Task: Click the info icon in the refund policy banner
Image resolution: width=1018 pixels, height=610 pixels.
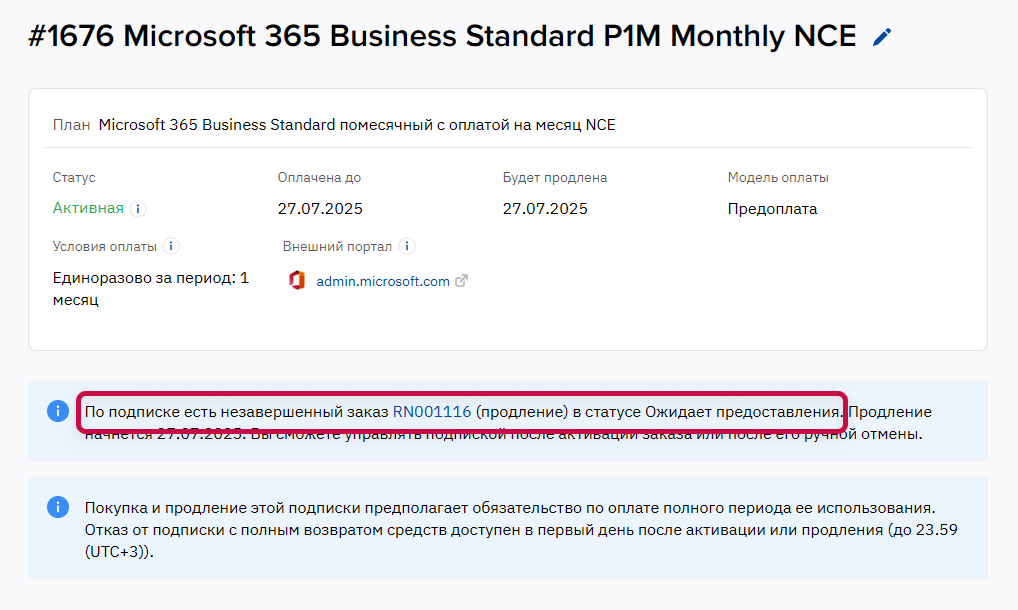Action: [x=57, y=507]
